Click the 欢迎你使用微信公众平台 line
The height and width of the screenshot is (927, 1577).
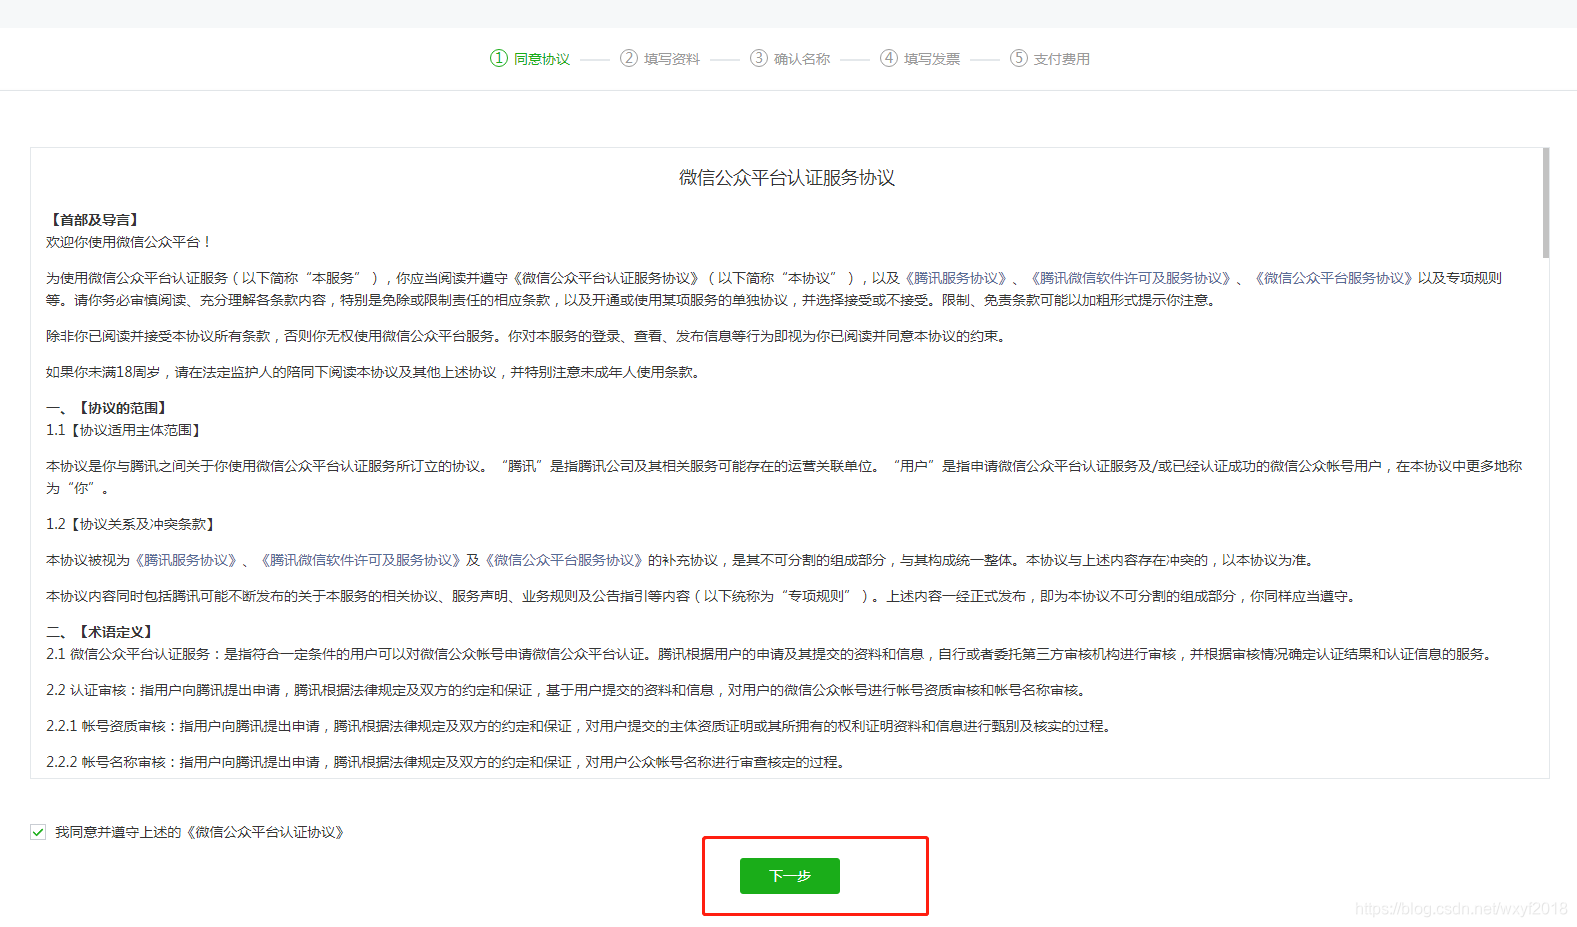click(129, 242)
